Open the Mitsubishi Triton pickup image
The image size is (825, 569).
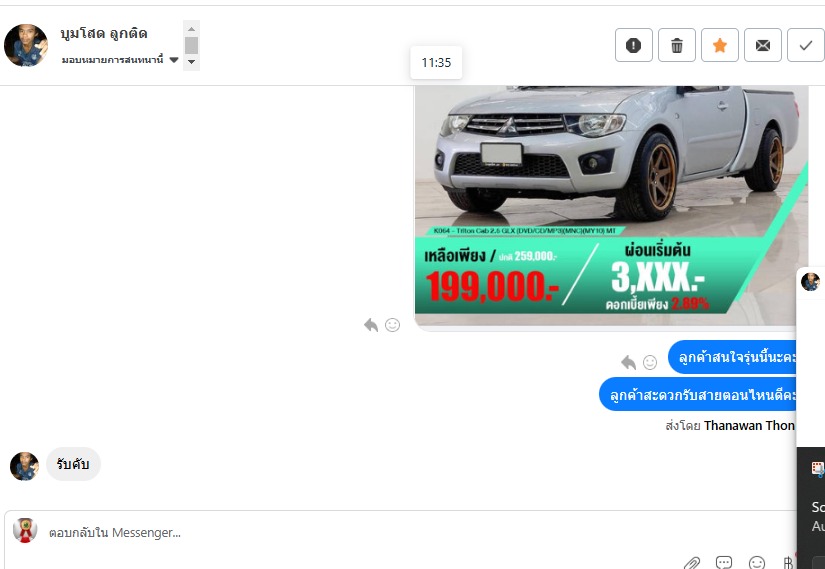coord(611,207)
